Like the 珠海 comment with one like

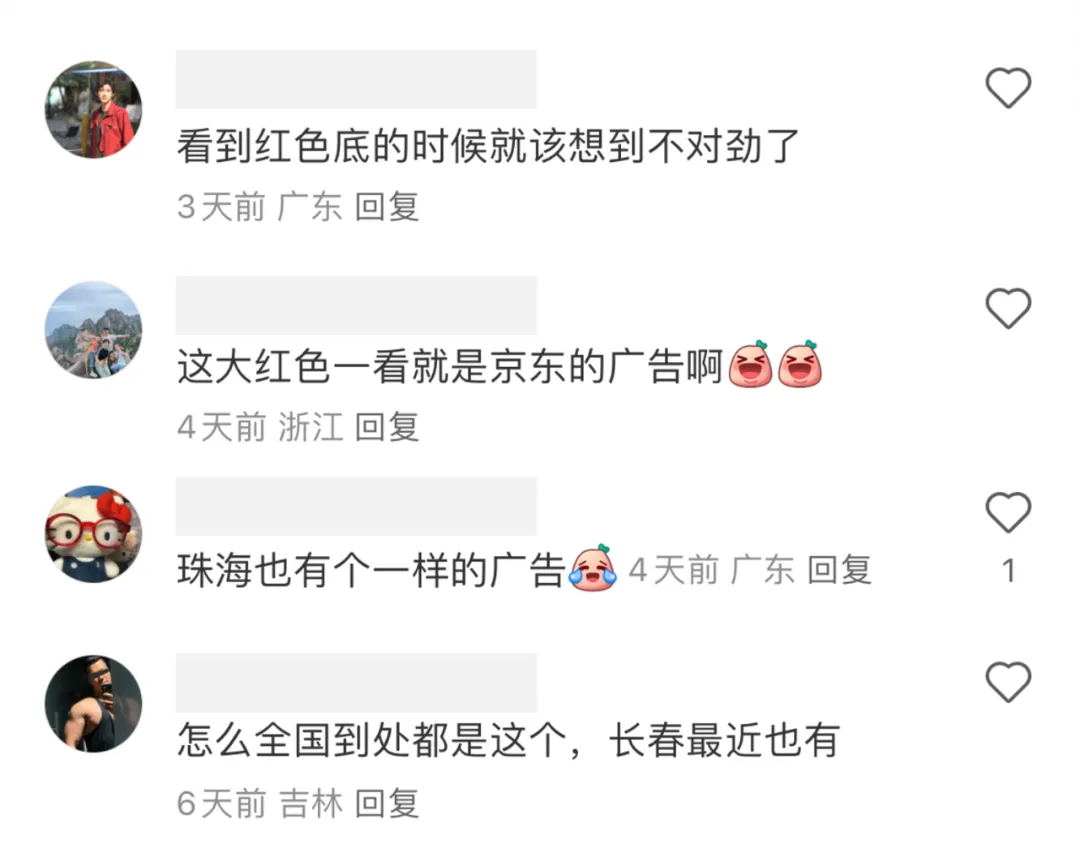[x=1008, y=512]
